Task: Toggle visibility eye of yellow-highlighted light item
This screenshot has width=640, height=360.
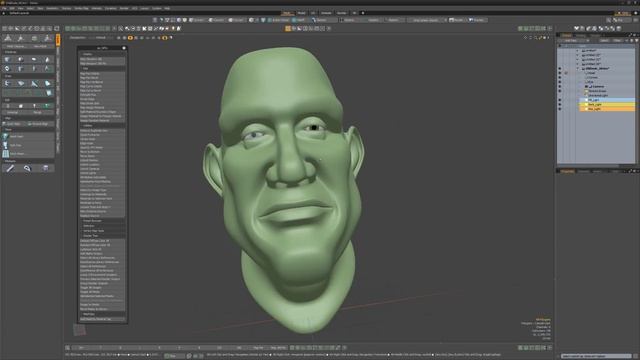Action: [x=560, y=104]
